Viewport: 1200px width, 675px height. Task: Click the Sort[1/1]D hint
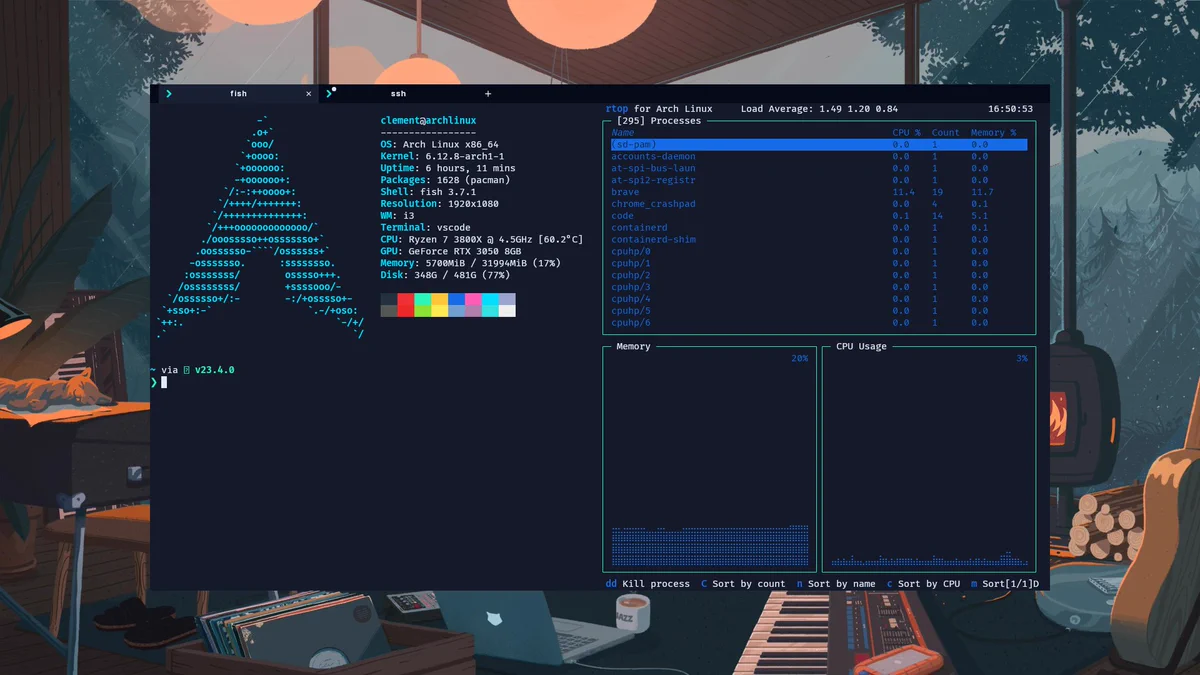click(1004, 584)
